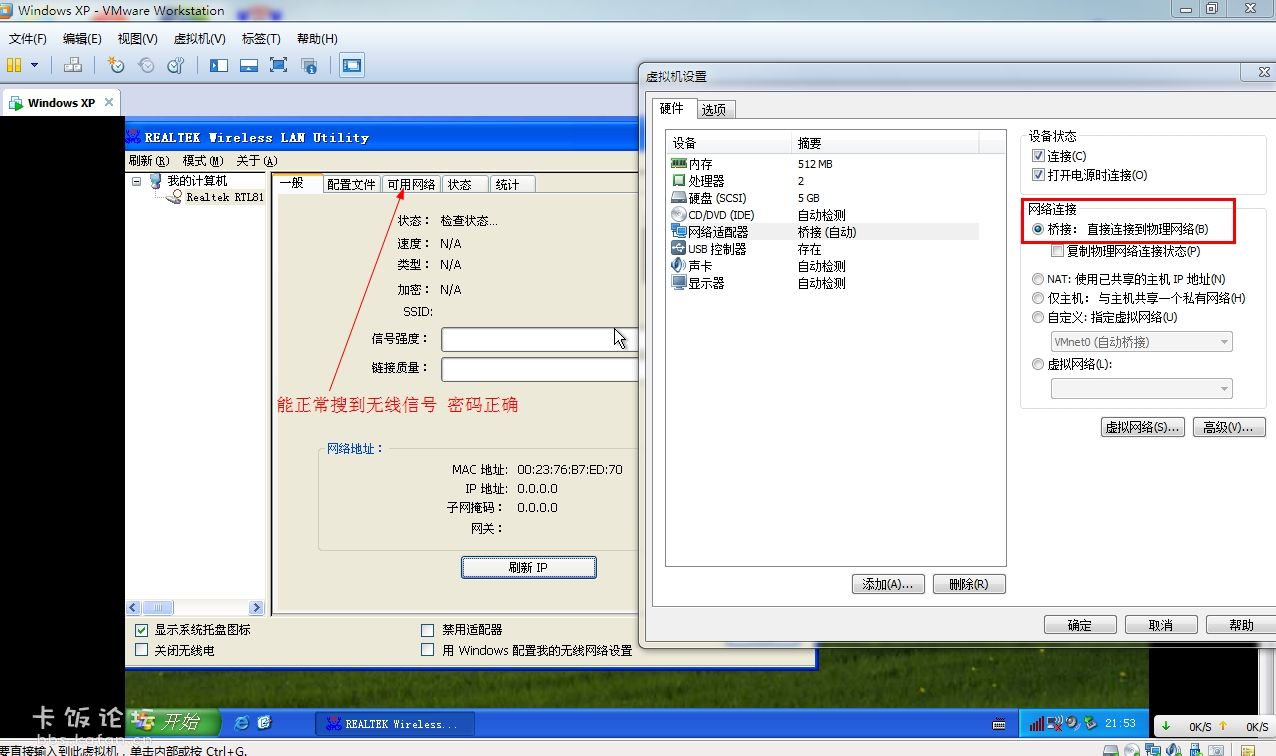Click the console view toolbar icon

coord(351,65)
